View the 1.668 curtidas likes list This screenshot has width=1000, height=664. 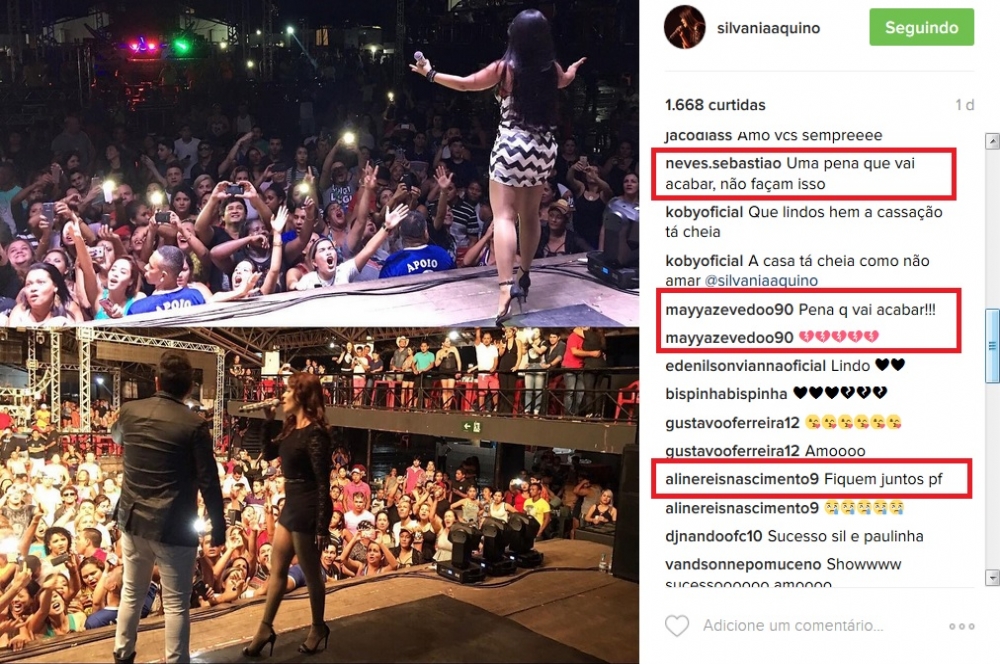tap(715, 105)
